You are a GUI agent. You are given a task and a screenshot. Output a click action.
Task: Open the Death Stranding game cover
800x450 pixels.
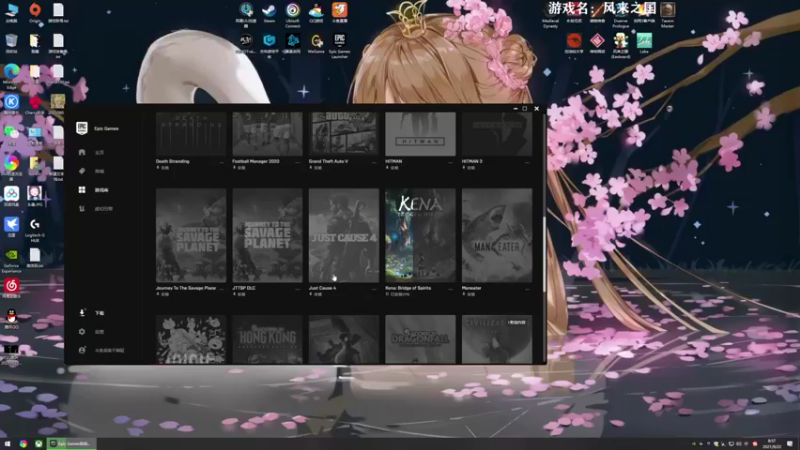[x=191, y=134]
